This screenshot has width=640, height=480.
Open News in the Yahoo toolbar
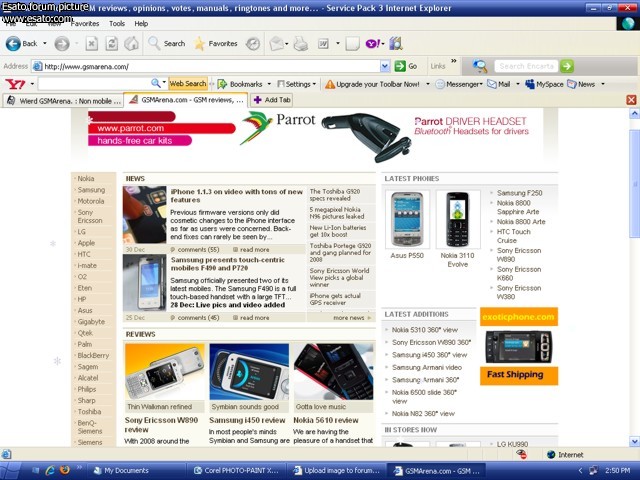581,84
